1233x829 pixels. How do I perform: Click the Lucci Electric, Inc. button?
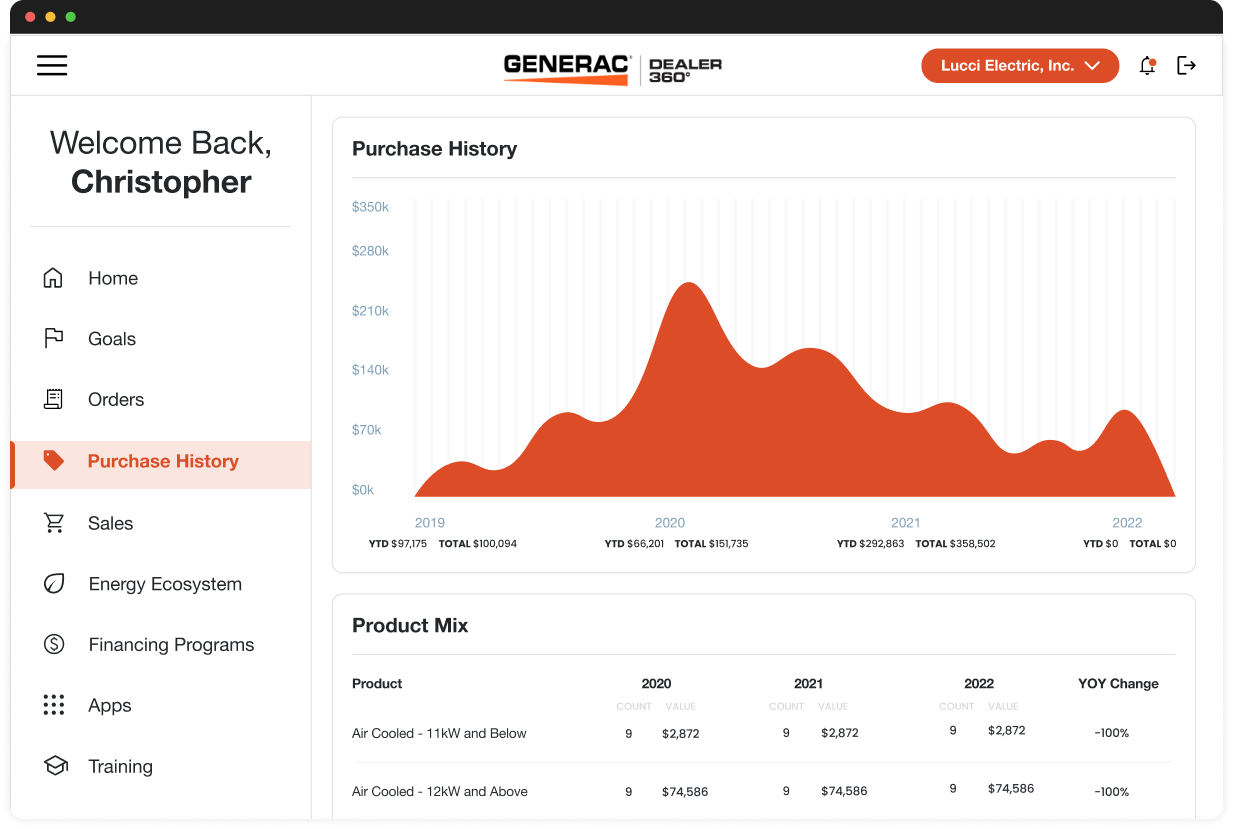[x=1019, y=65]
